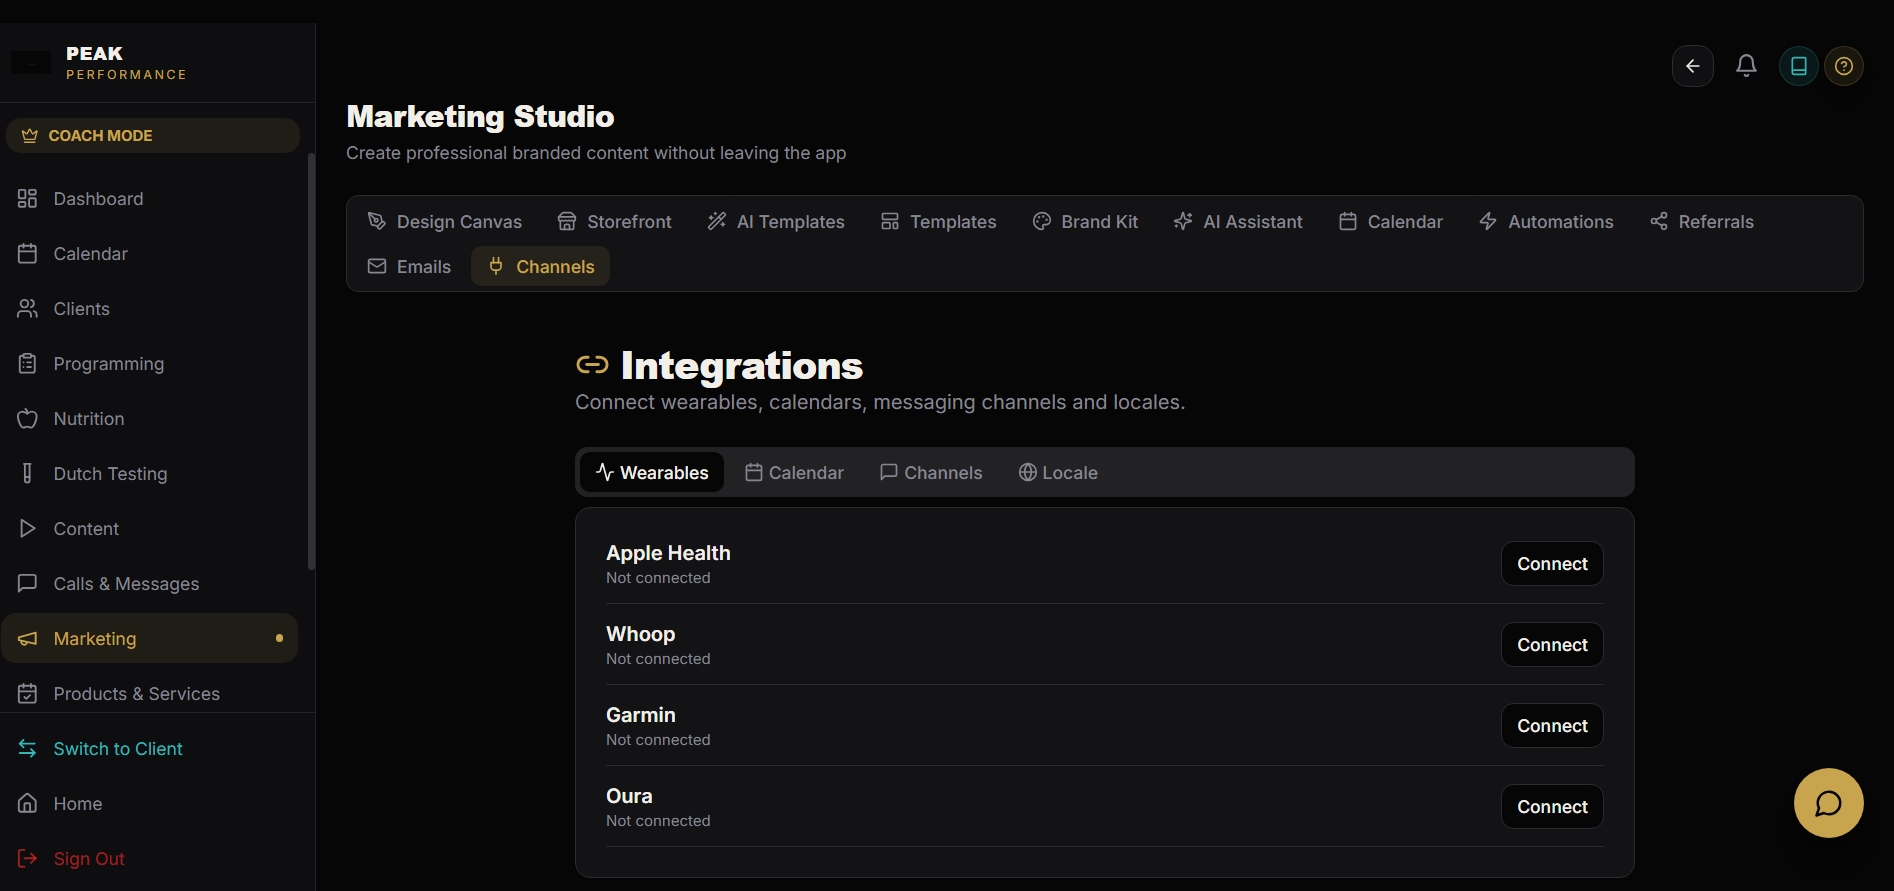This screenshot has height=891, width=1894.
Task: Click the Programming clipboard icon
Action: pyautogui.click(x=28, y=364)
